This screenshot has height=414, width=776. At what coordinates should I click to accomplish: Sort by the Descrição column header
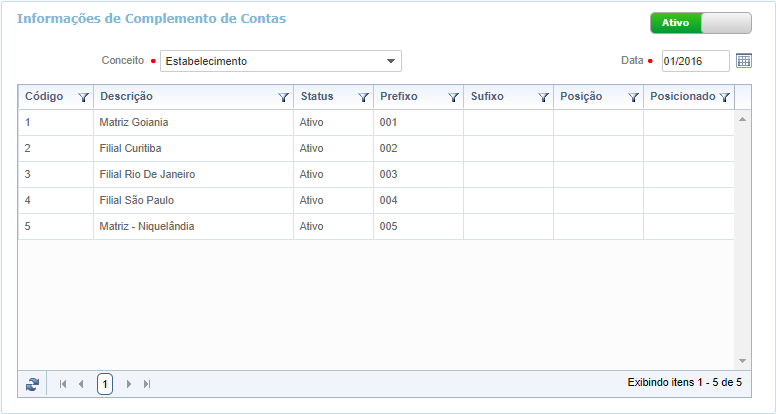(126, 97)
